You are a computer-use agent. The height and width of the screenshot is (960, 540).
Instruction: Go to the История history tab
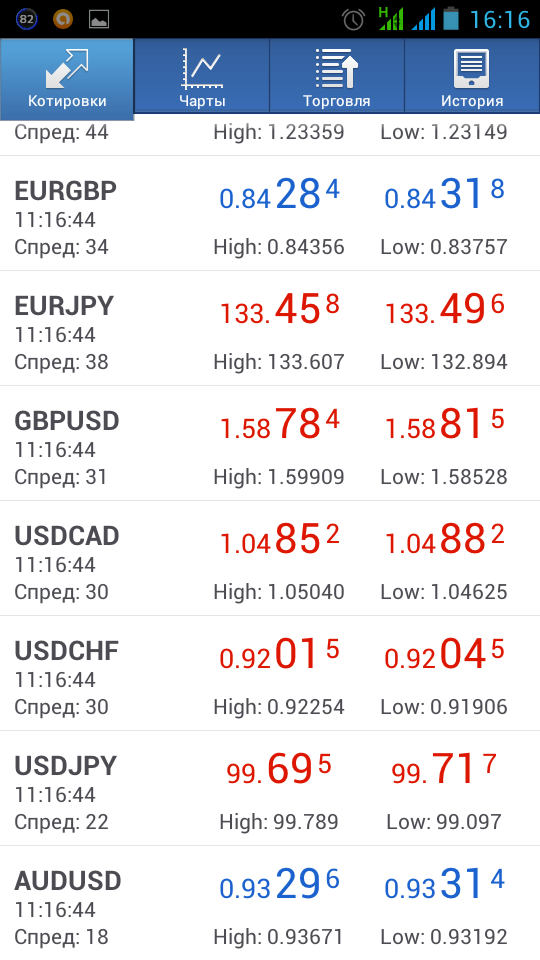pyautogui.click(x=472, y=76)
